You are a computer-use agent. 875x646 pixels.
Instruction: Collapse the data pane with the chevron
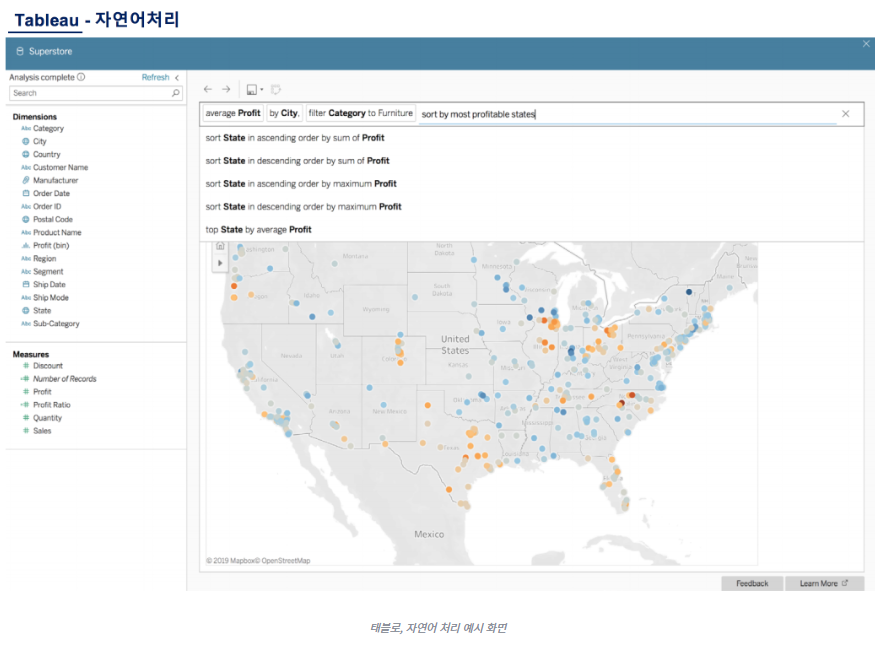pyautogui.click(x=177, y=78)
